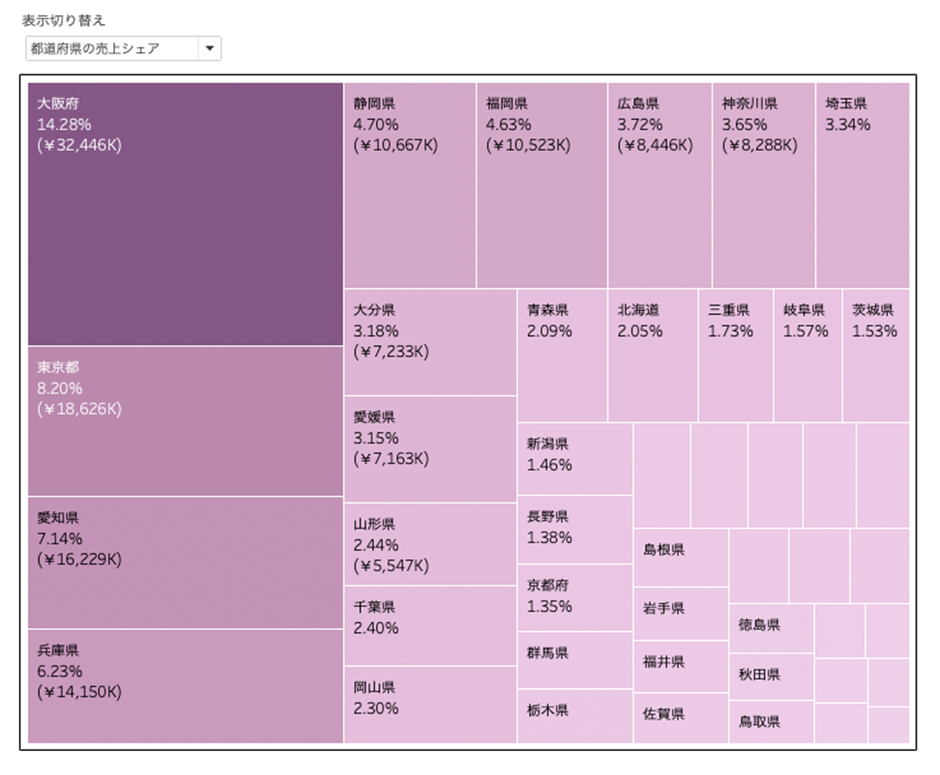940x775 pixels.
Task: Select the 北海道 2.05% tile
Action: (x=653, y=355)
